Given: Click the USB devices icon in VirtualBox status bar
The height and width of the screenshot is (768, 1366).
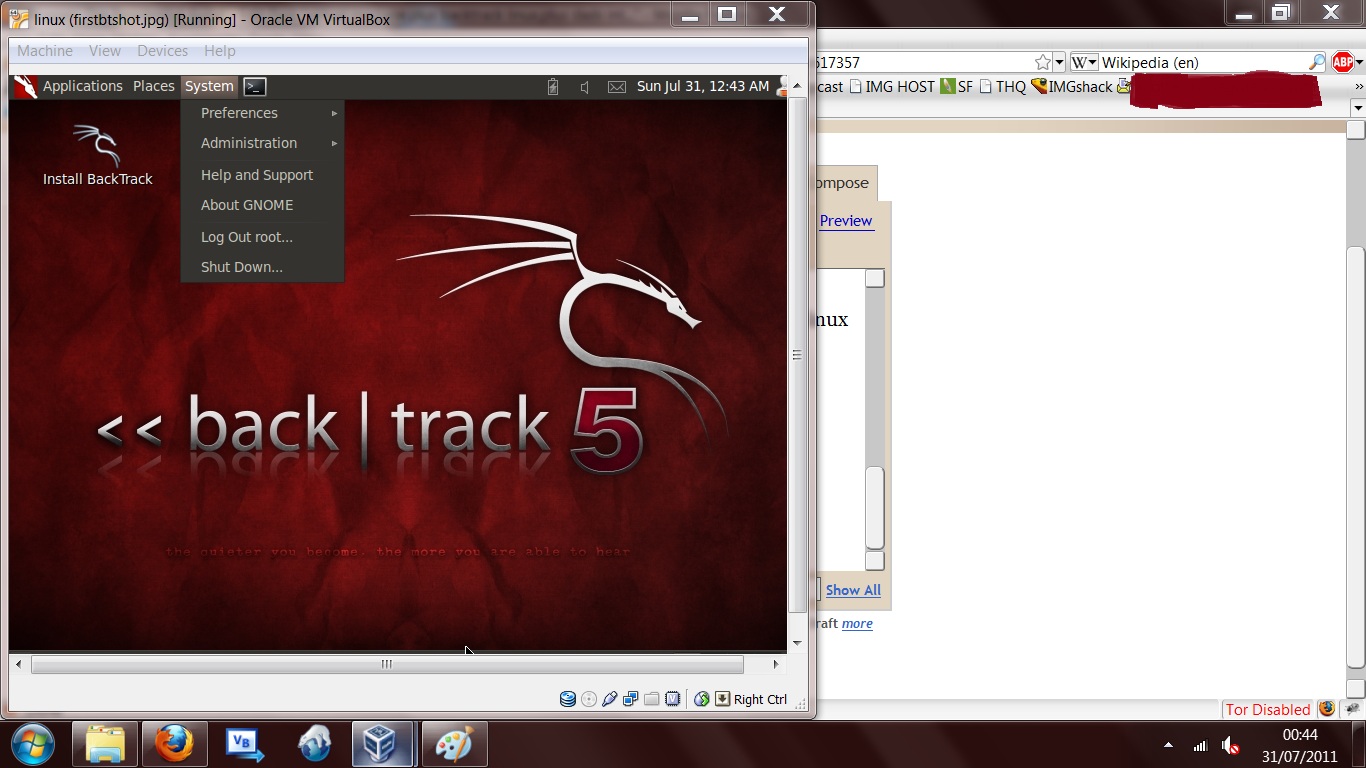Looking at the screenshot, I should [611, 698].
